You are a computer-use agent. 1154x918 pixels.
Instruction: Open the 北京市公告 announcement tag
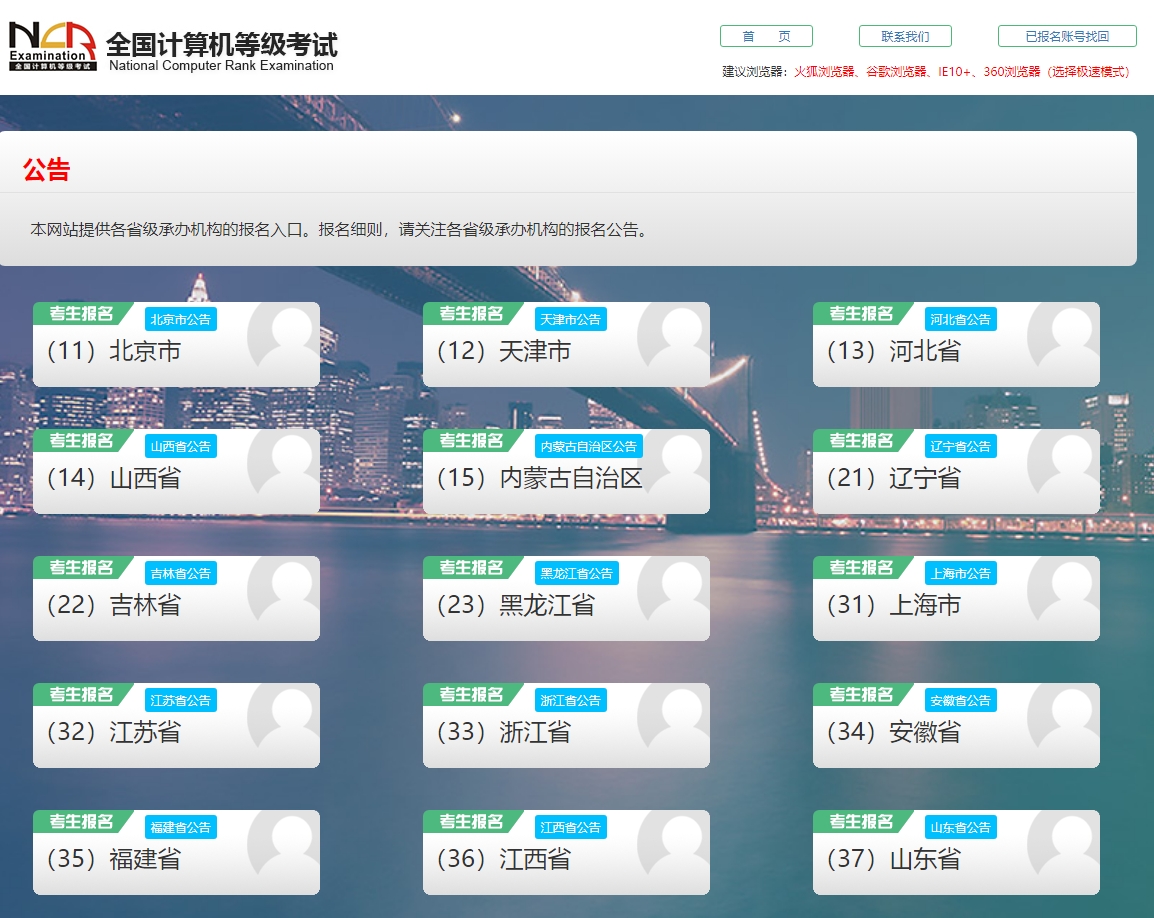(x=181, y=320)
